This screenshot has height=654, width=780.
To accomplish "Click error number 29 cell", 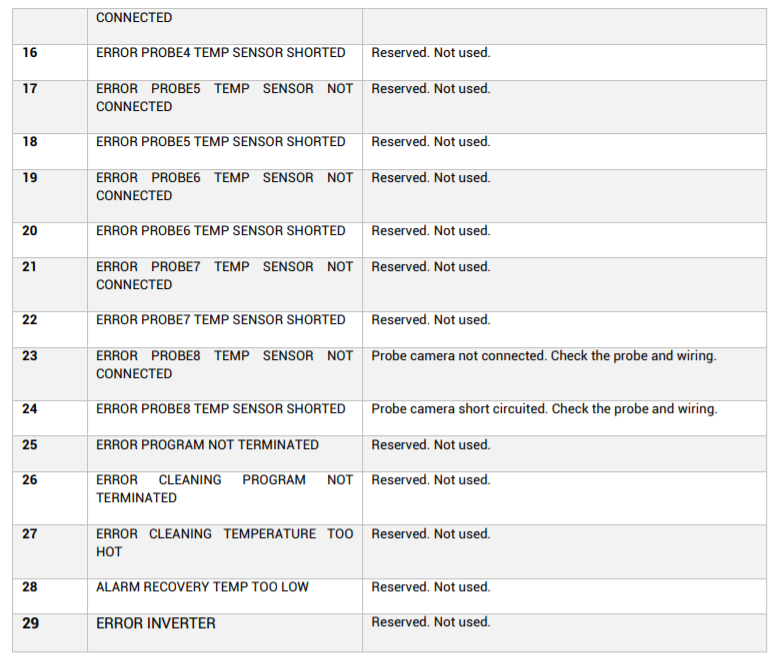I will tap(30, 623).
